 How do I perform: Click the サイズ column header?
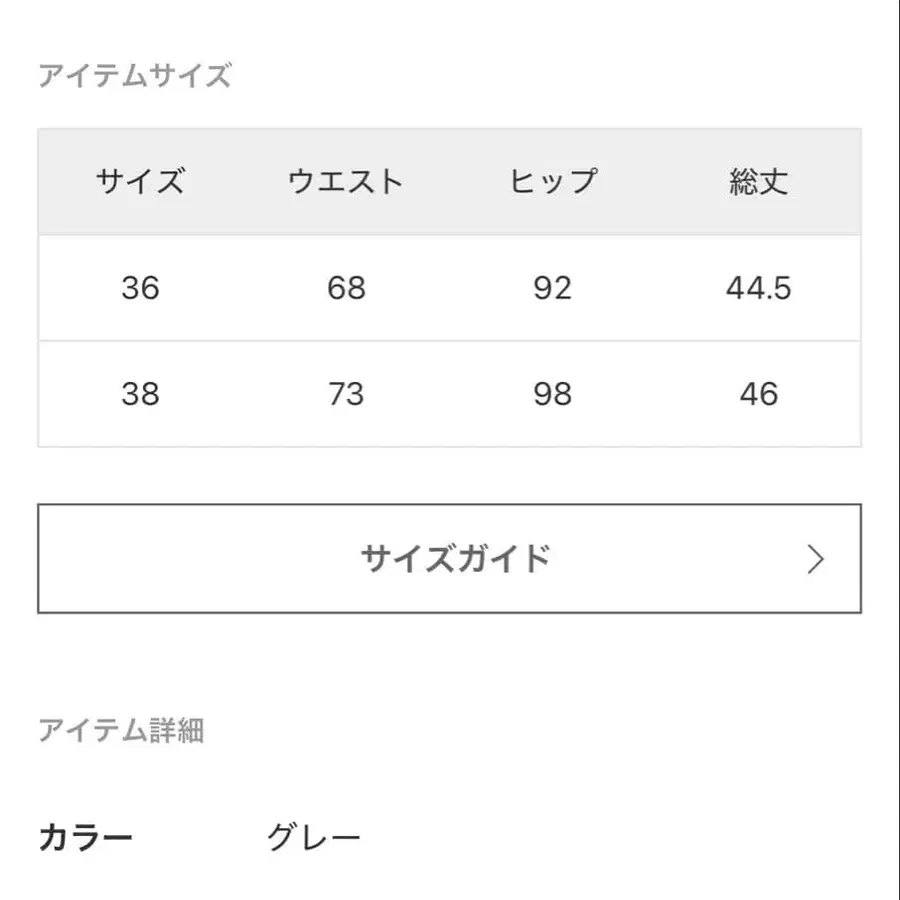(x=140, y=182)
